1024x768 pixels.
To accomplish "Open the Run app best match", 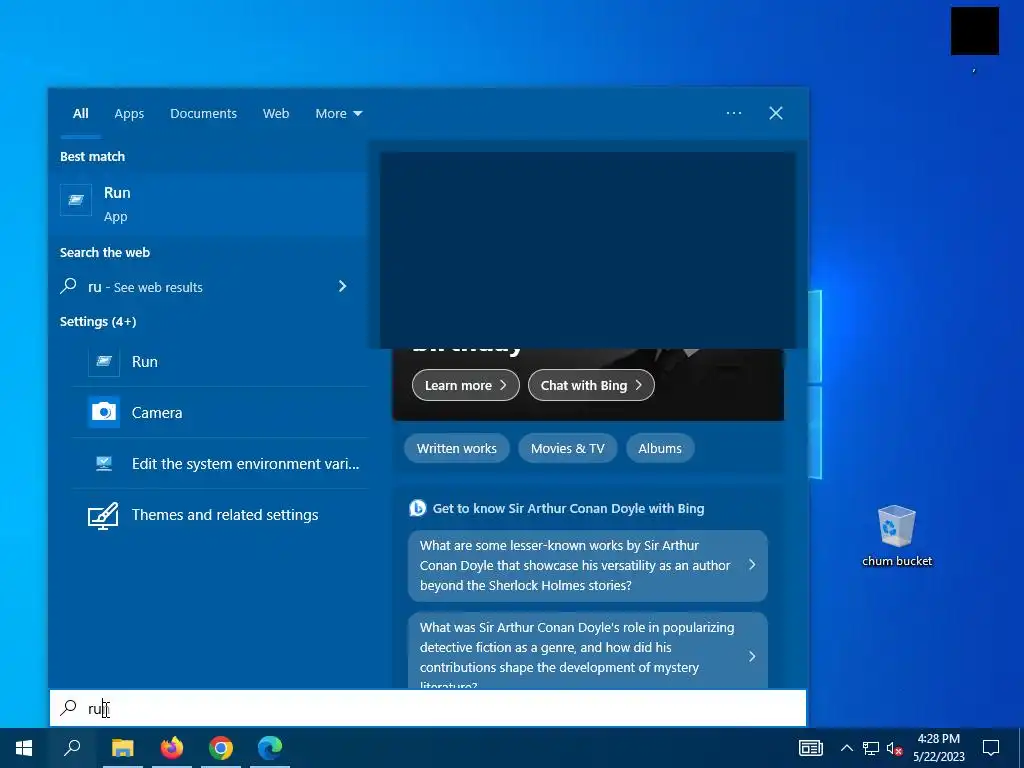I will (x=208, y=204).
